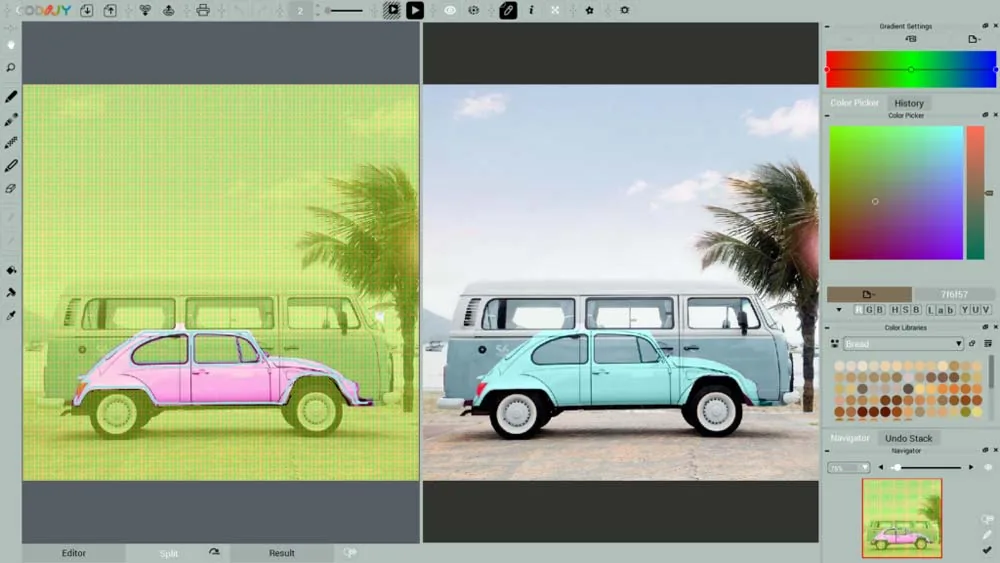Switch to the History tab
This screenshot has height=563, width=1000.
[909, 103]
